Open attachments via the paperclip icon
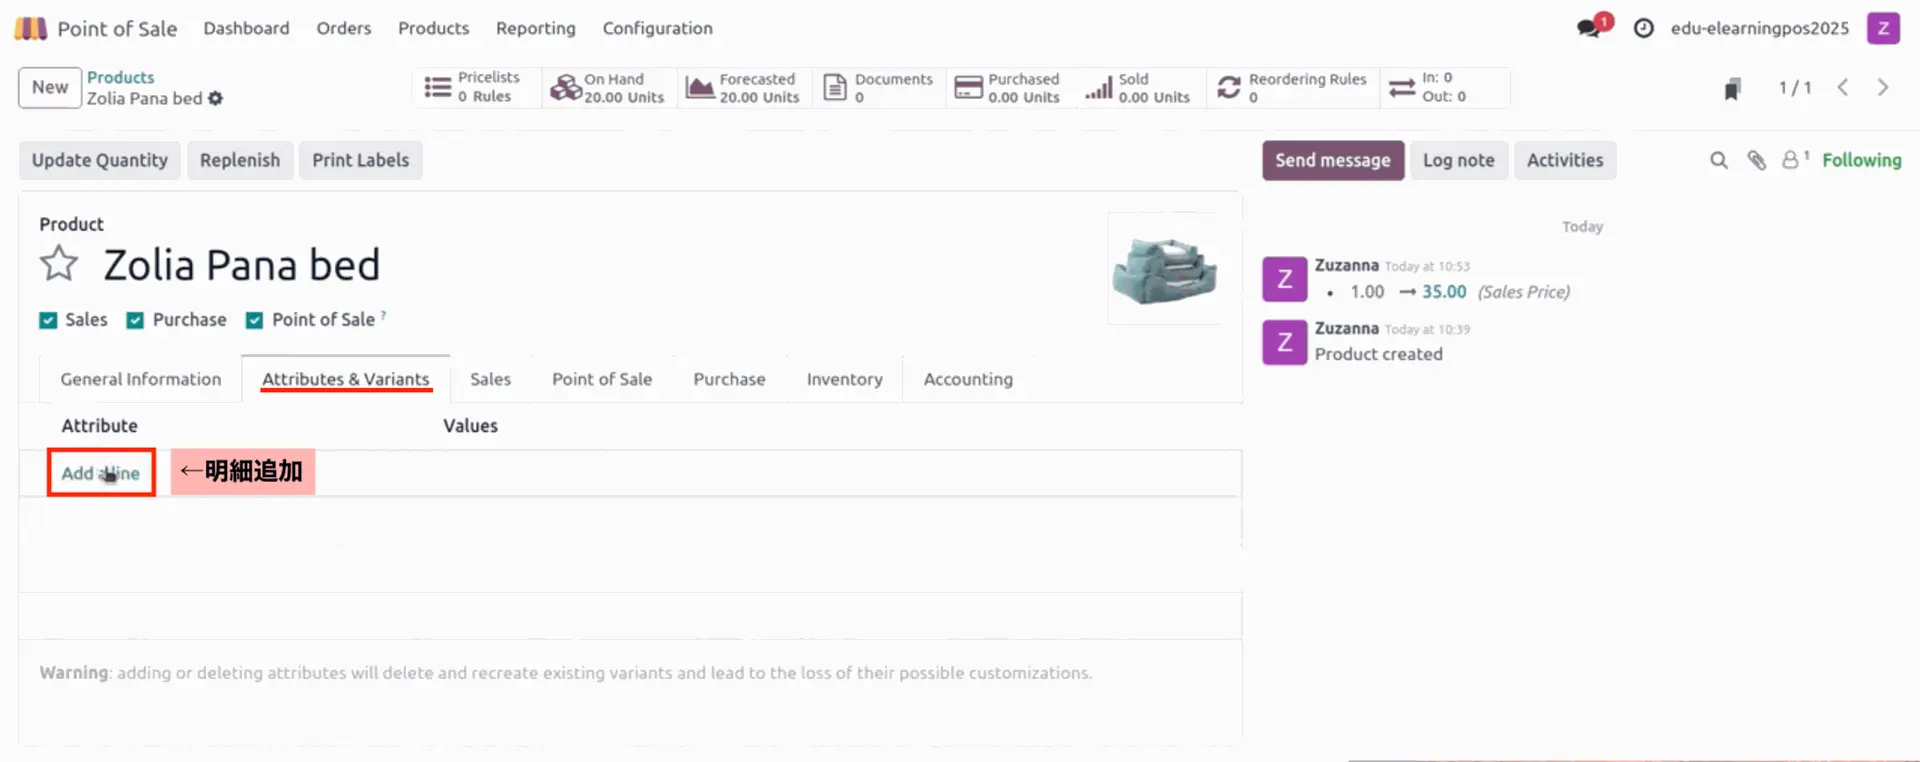Viewport: 1920px width, 762px height. tap(1756, 160)
